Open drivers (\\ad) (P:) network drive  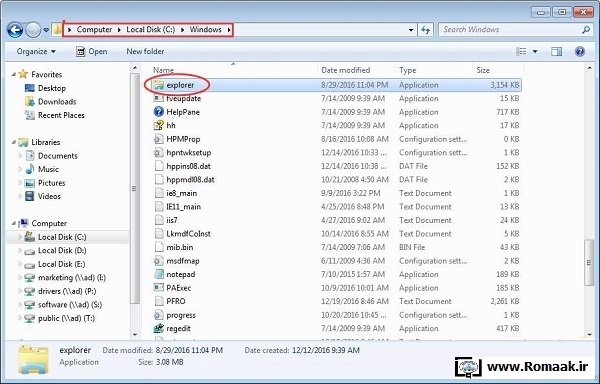[60, 291]
